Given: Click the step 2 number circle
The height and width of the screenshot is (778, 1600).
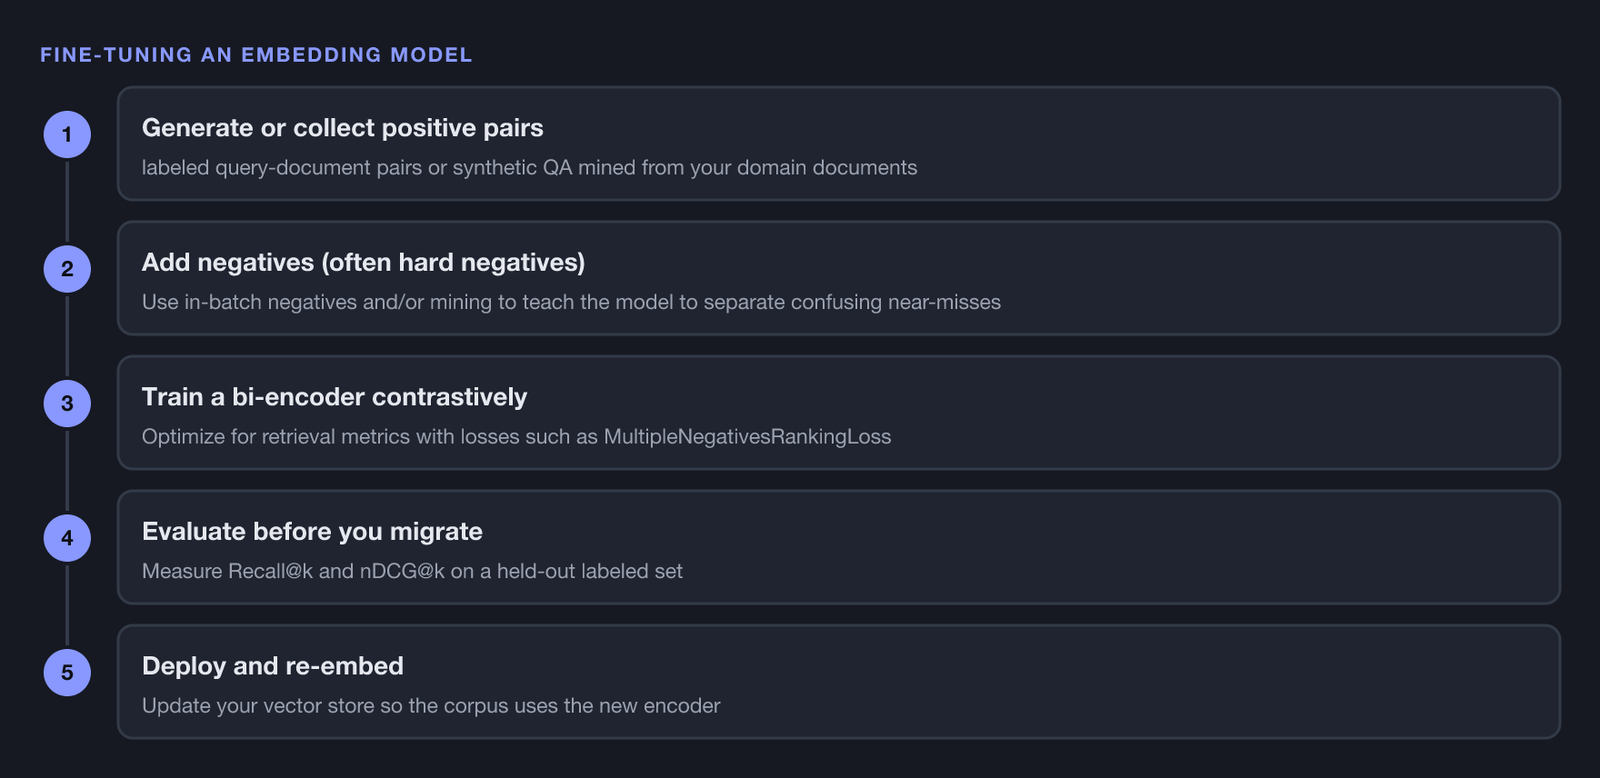Looking at the screenshot, I should (67, 269).
